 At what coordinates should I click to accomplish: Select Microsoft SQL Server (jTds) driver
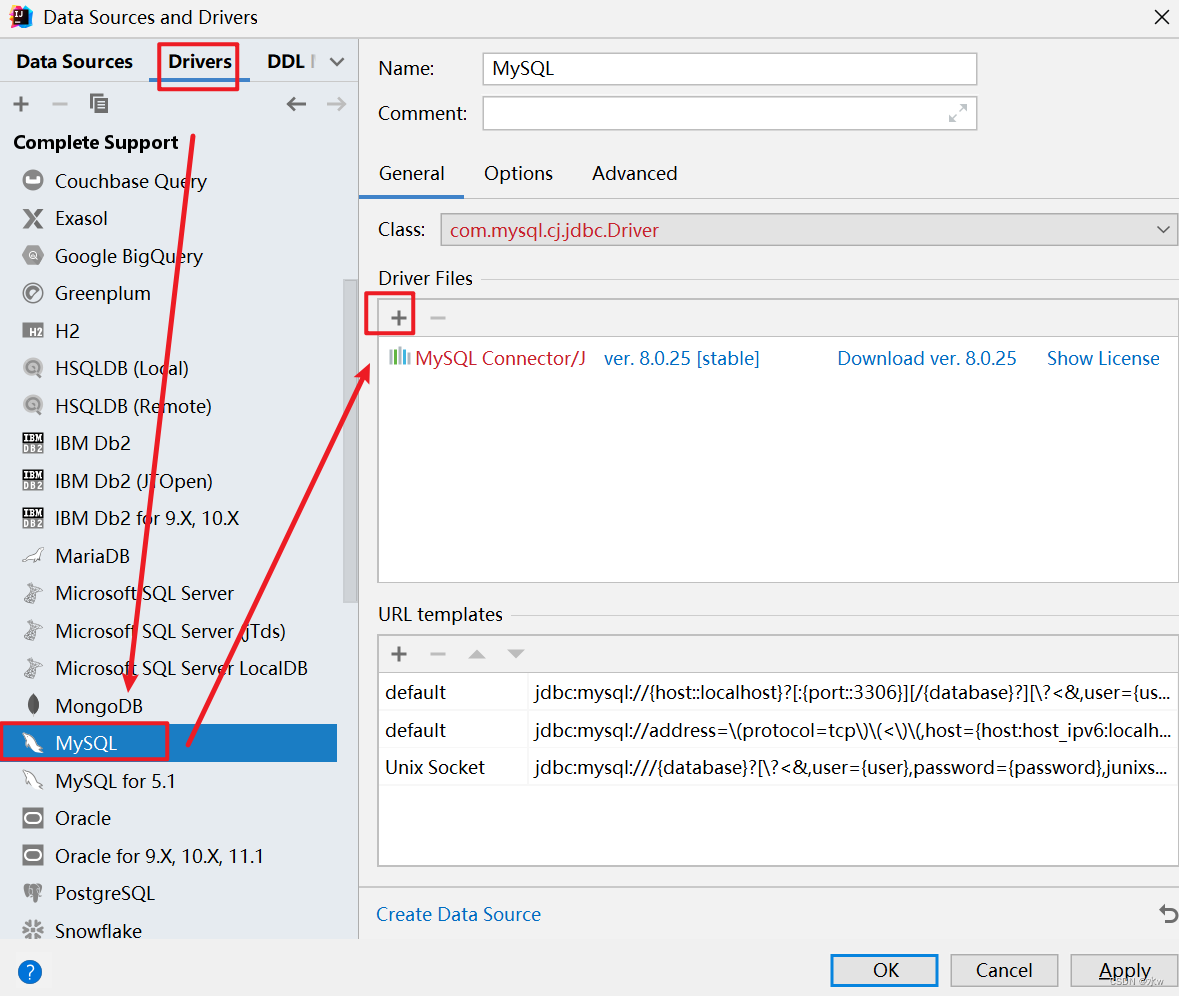point(169,631)
